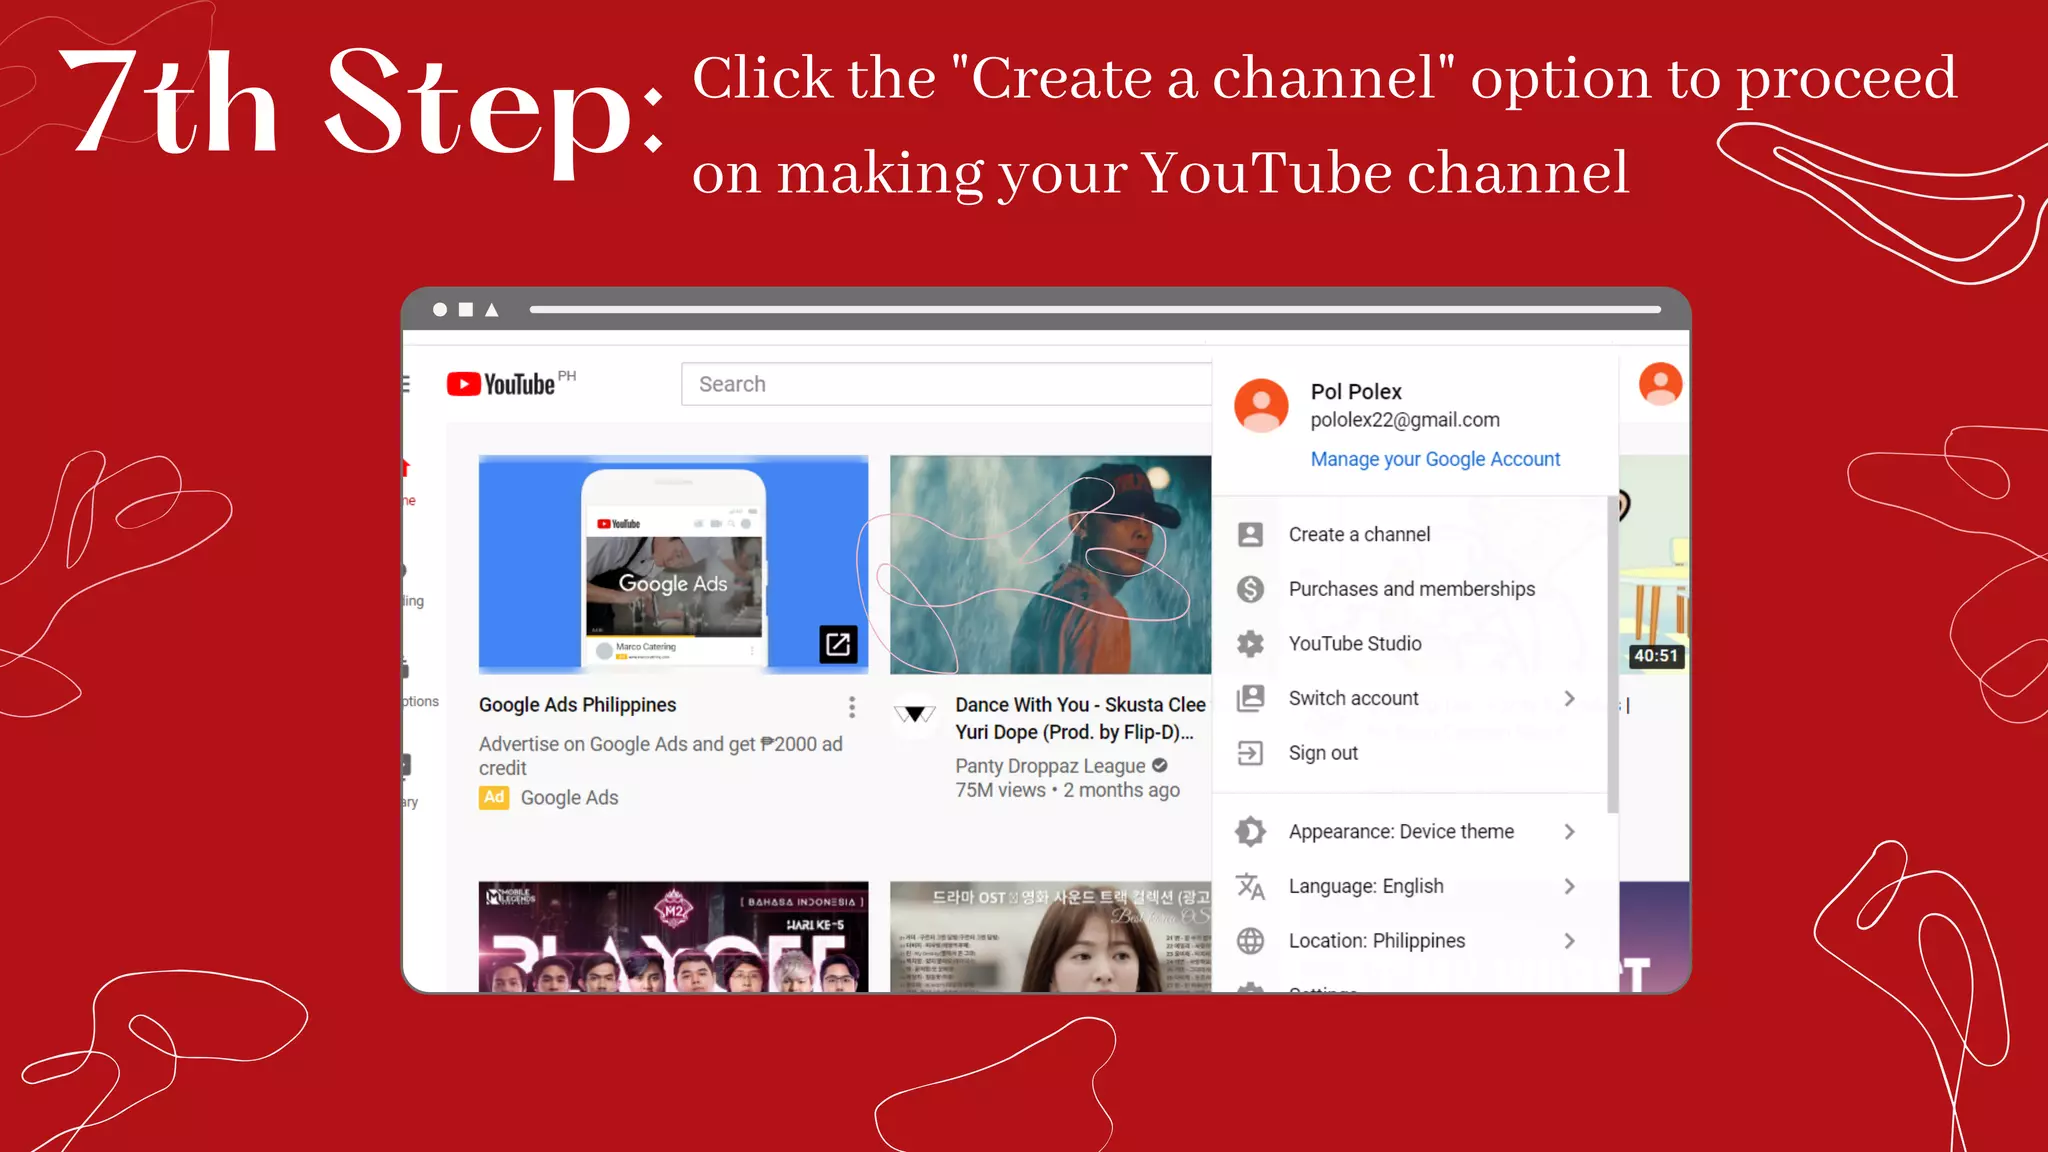Click Google Ads Philippines title
The width and height of the screenshot is (2048, 1152).
577,705
